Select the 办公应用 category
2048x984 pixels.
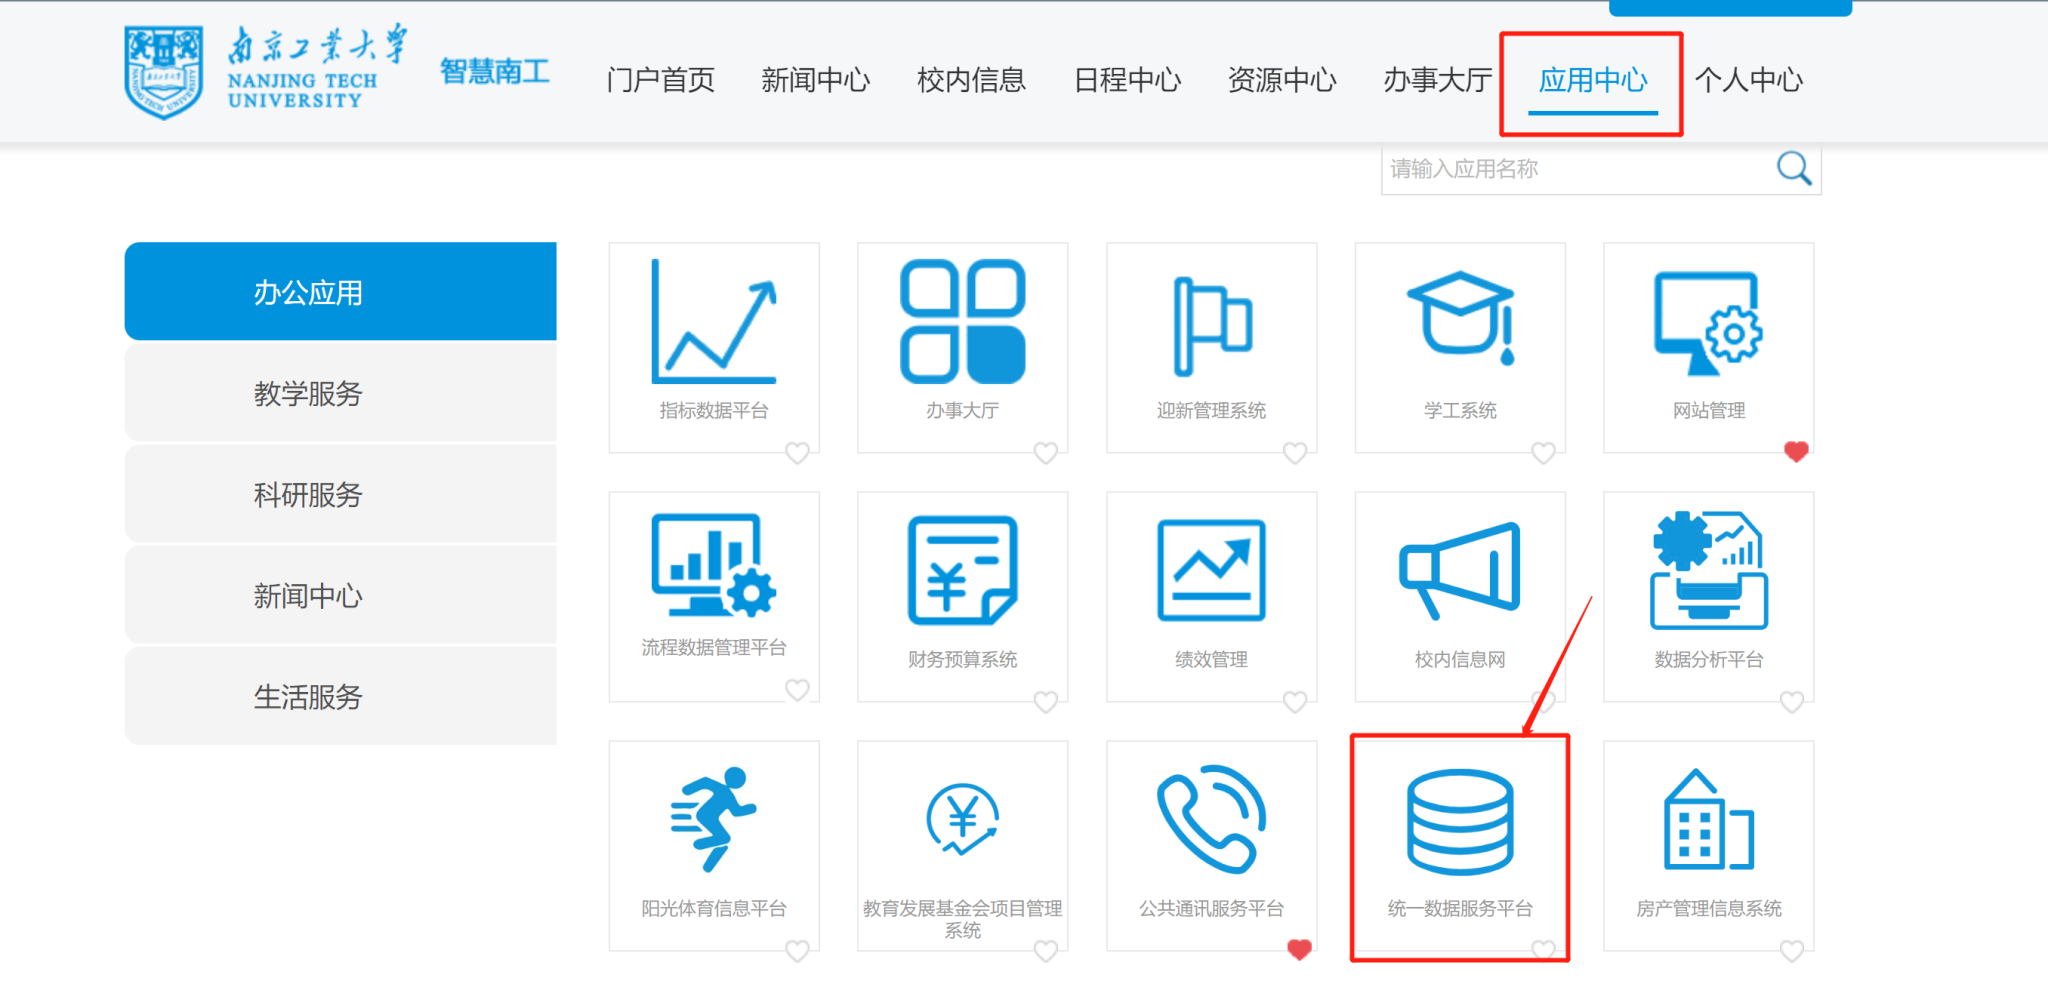click(340, 292)
